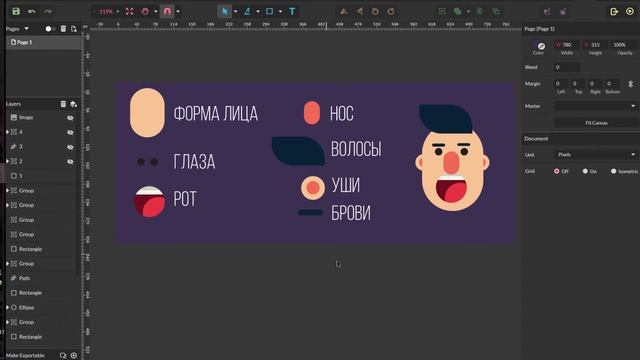Click the Opacity 100% field

click(x=623, y=45)
